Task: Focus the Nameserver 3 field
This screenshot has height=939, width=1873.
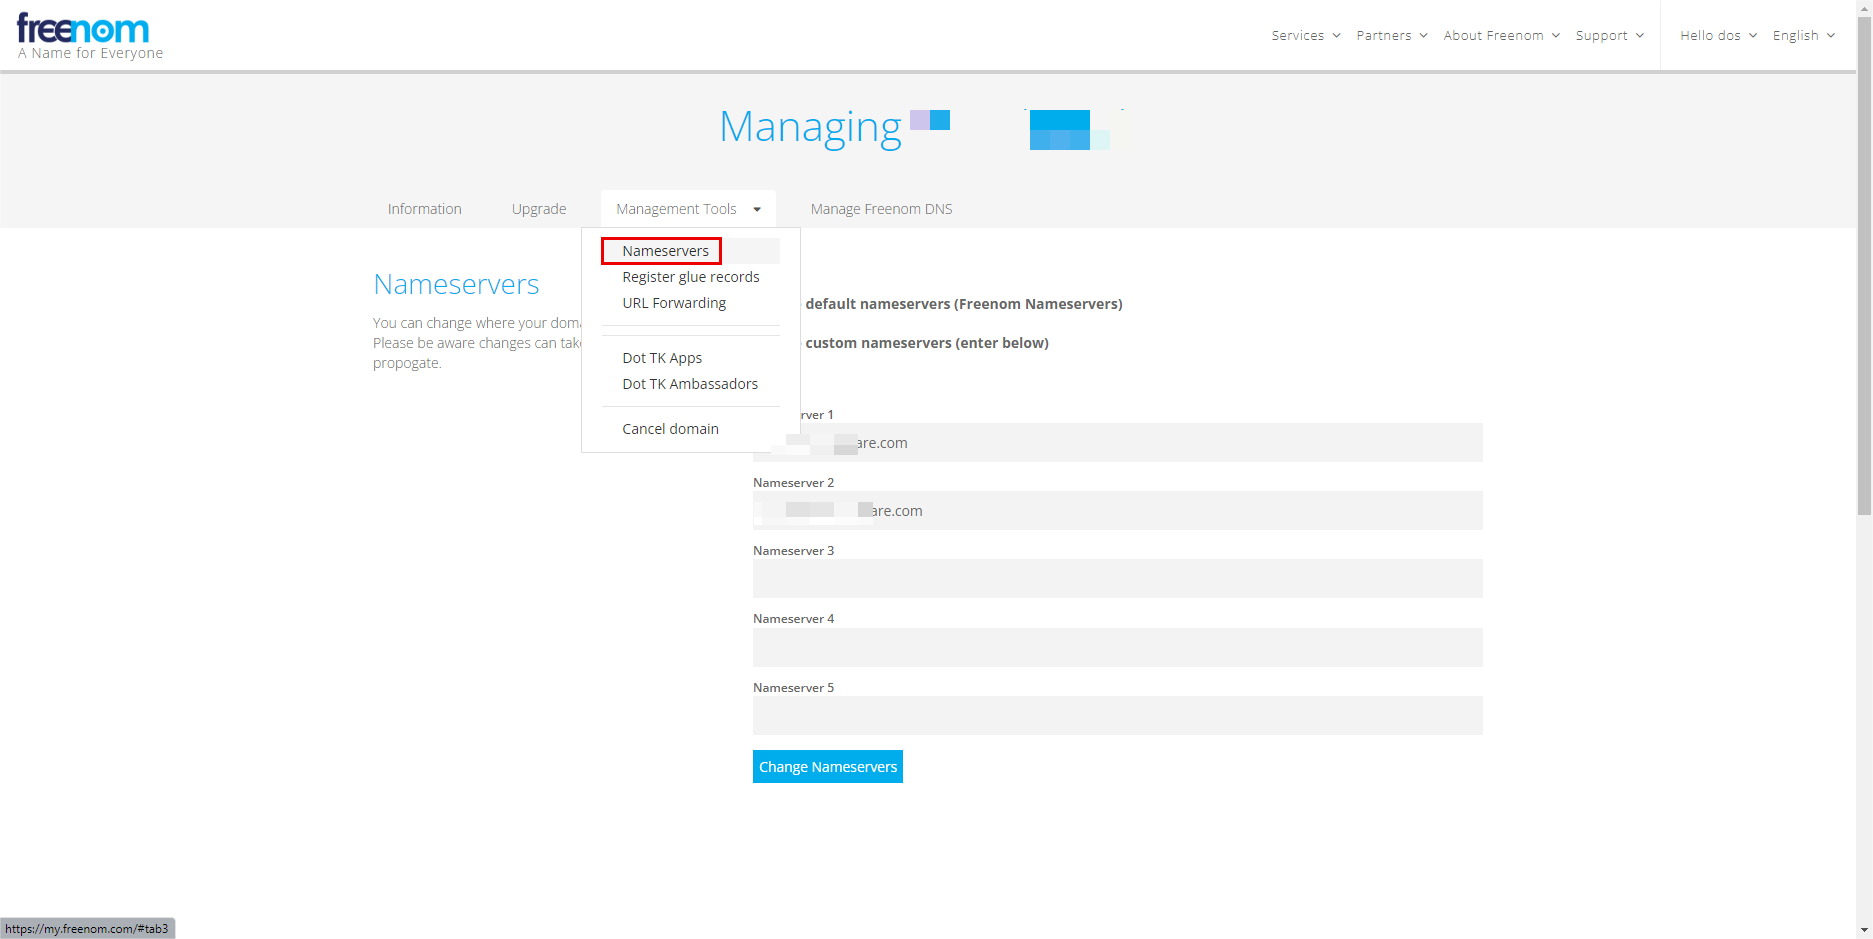Action: [x=1118, y=579]
